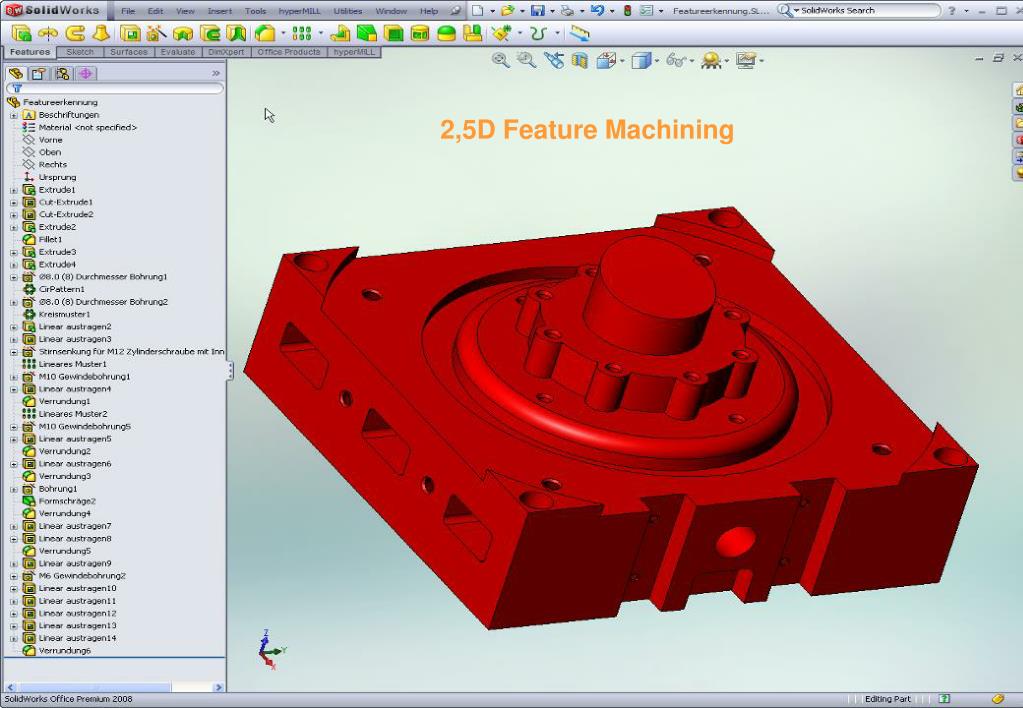Click the Print icon
The width and height of the screenshot is (1023, 708).
tap(568, 10)
